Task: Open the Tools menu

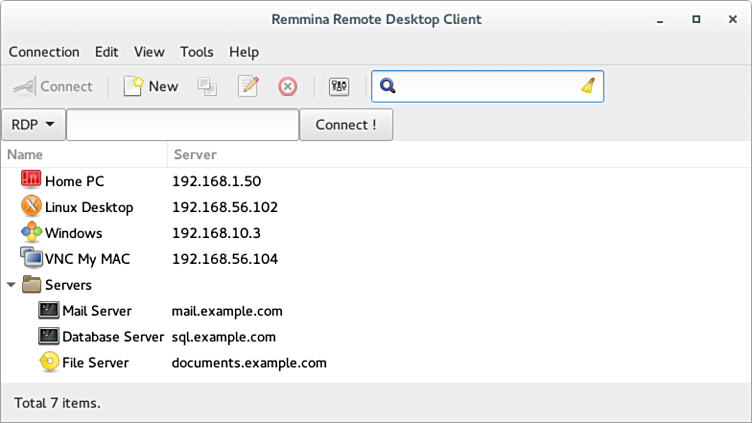Action: coord(197,52)
